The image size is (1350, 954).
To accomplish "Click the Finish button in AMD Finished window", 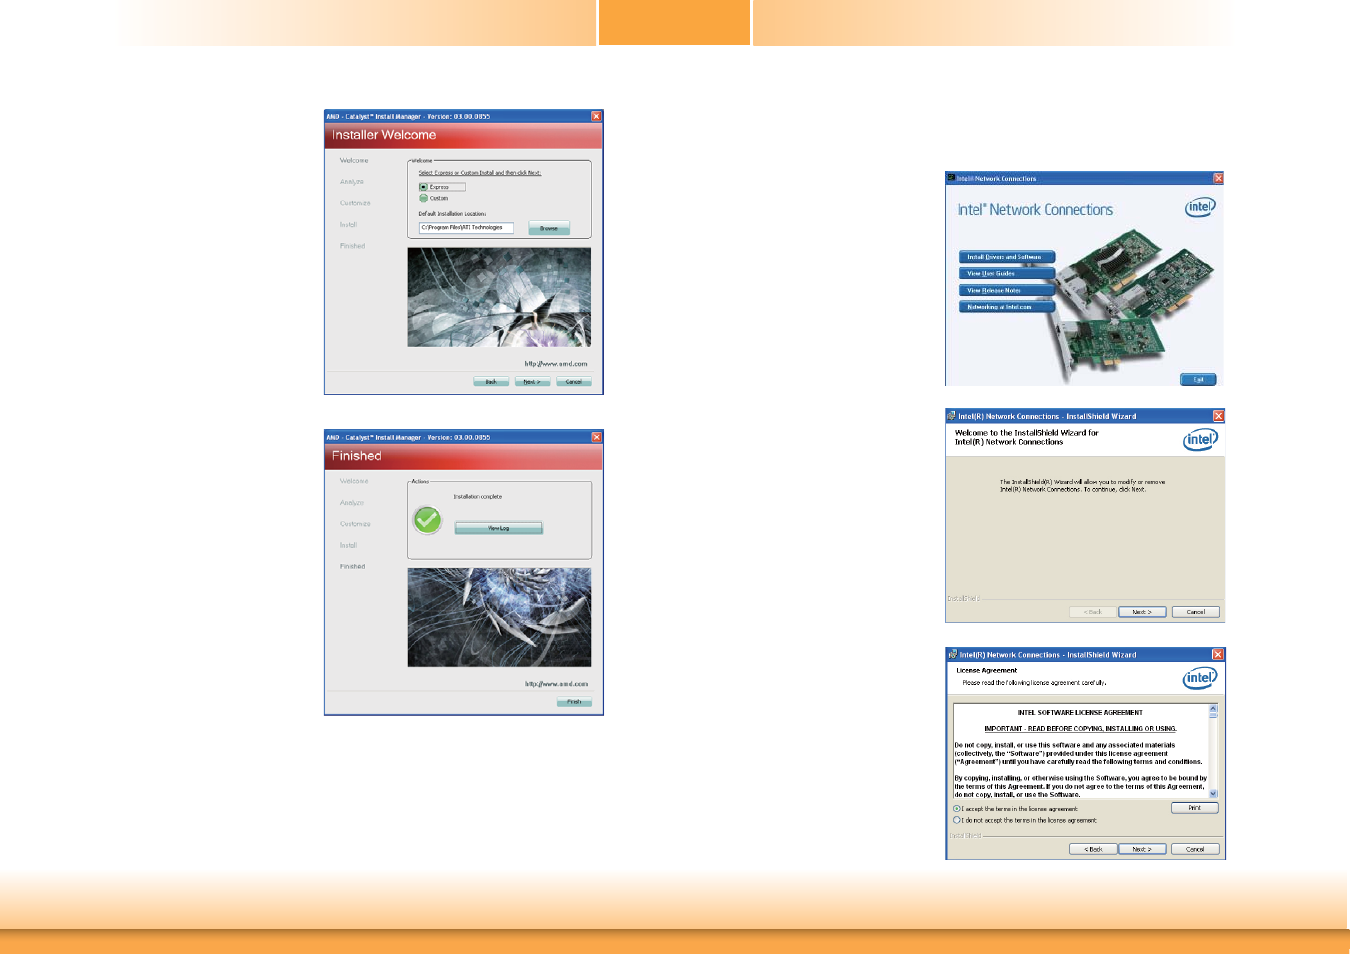I will (574, 702).
